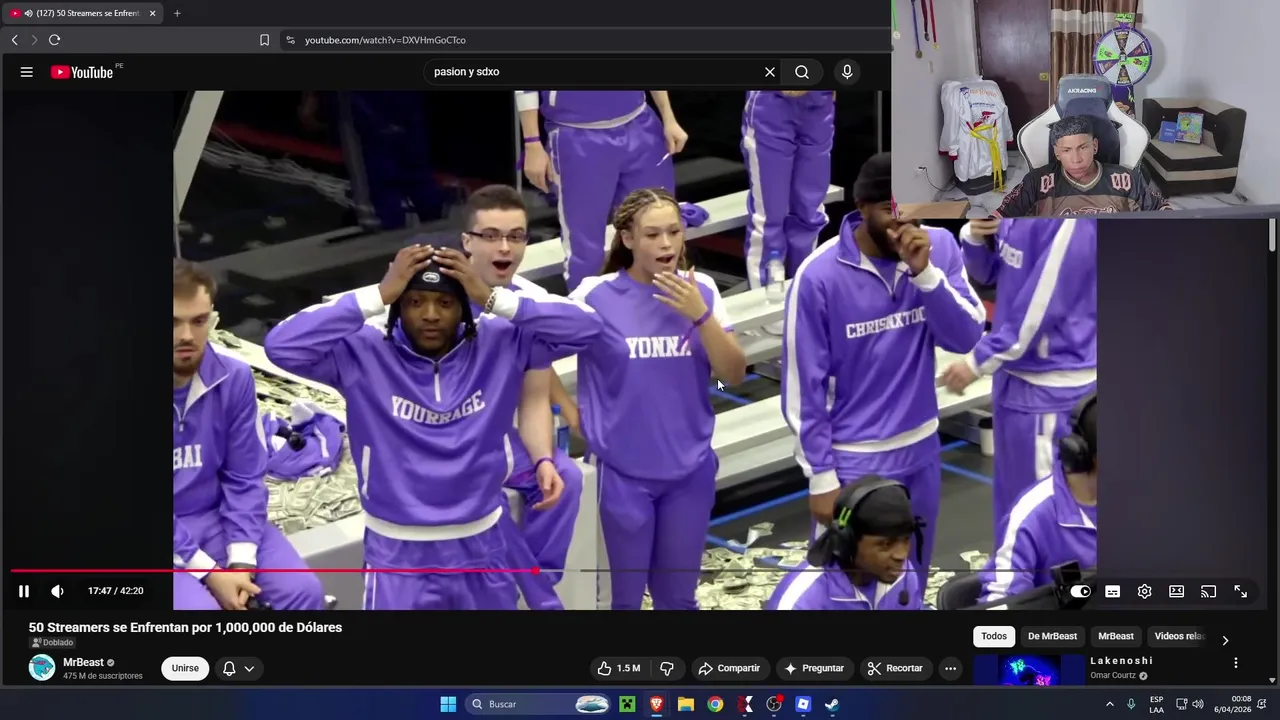The image size is (1280, 720).
Task: Toggle the autoplay switch in the player
Action: coord(1080,591)
